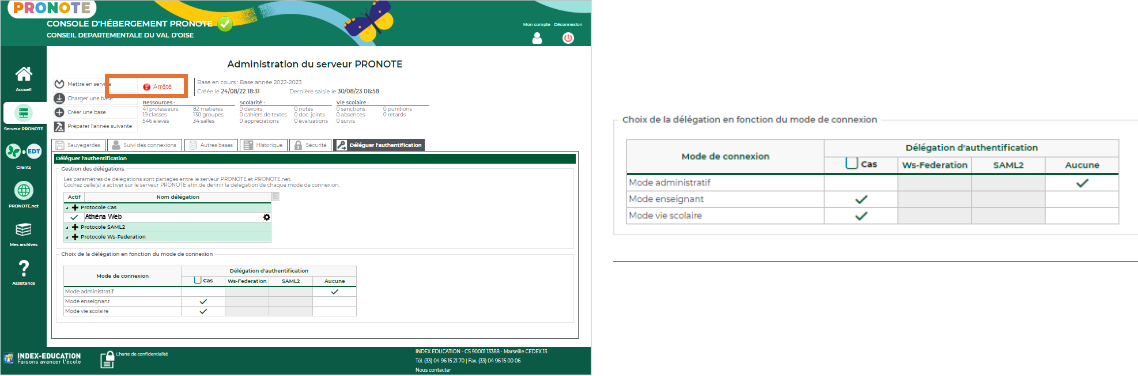Click the Mettre en service button label
Image resolution: width=1138 pixels, height=376 pixels.
coord(89,84)
